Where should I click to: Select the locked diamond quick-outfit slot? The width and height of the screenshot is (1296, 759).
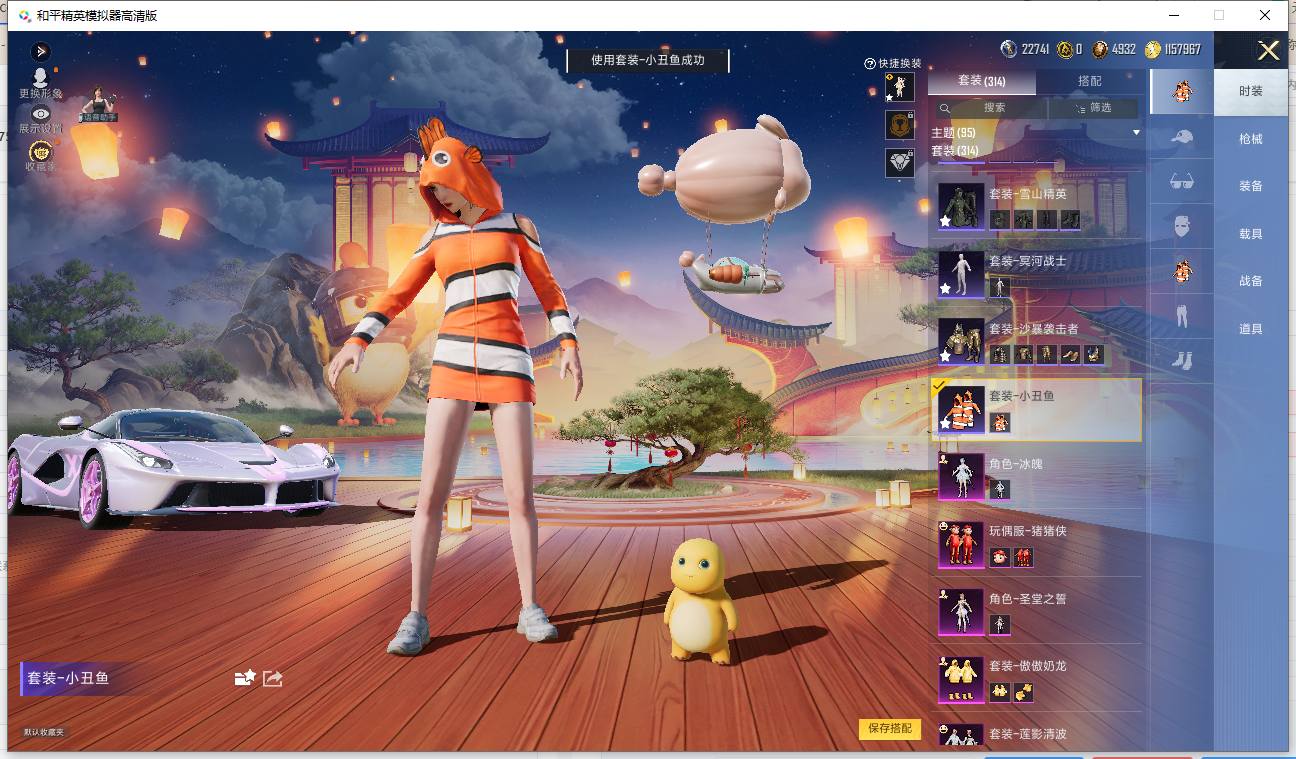[x=900, y=163]
